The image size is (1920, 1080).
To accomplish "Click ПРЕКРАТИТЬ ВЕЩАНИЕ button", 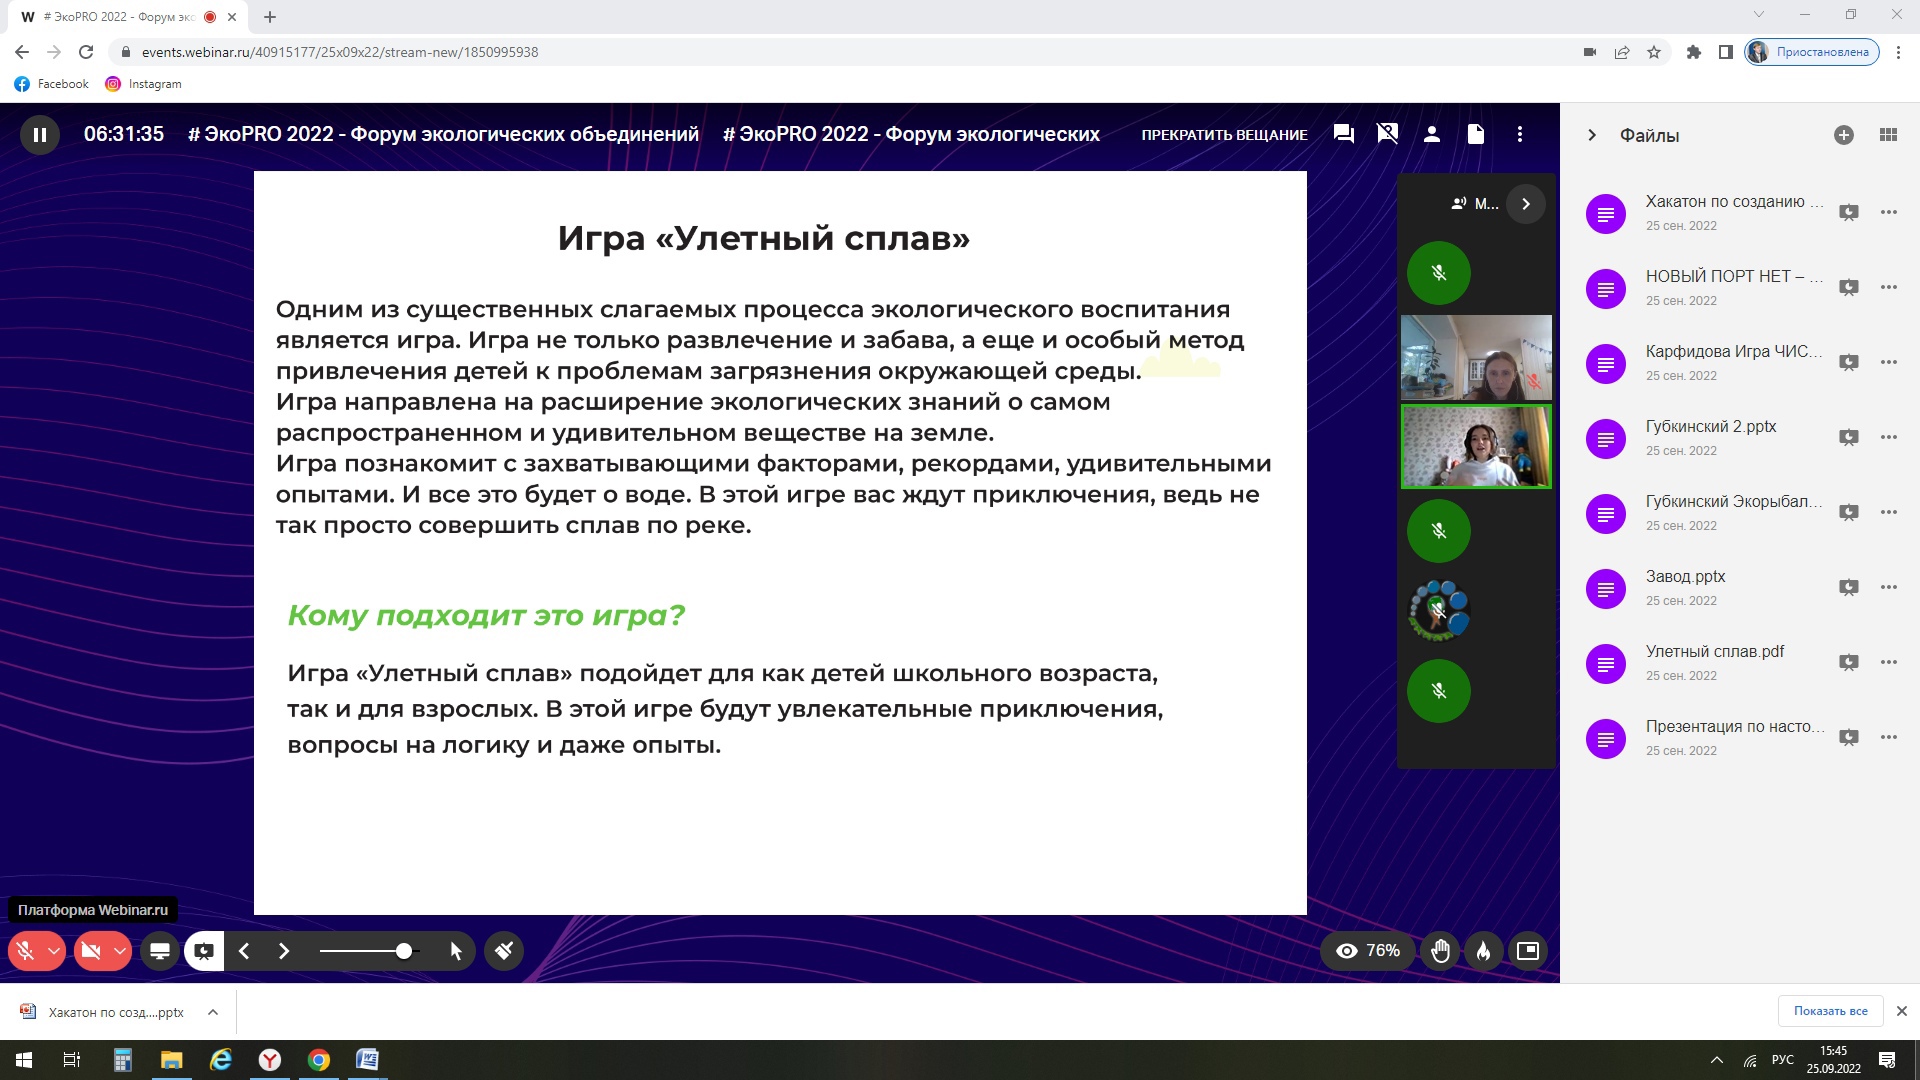I will (1224, 135).
